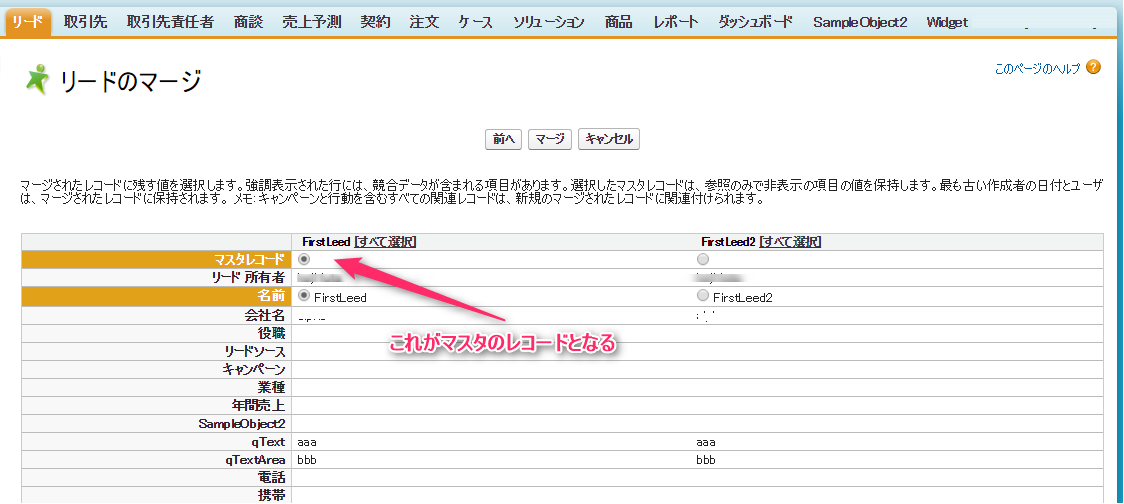
Task: Click the 前へ button
Action: click(504, 139)
